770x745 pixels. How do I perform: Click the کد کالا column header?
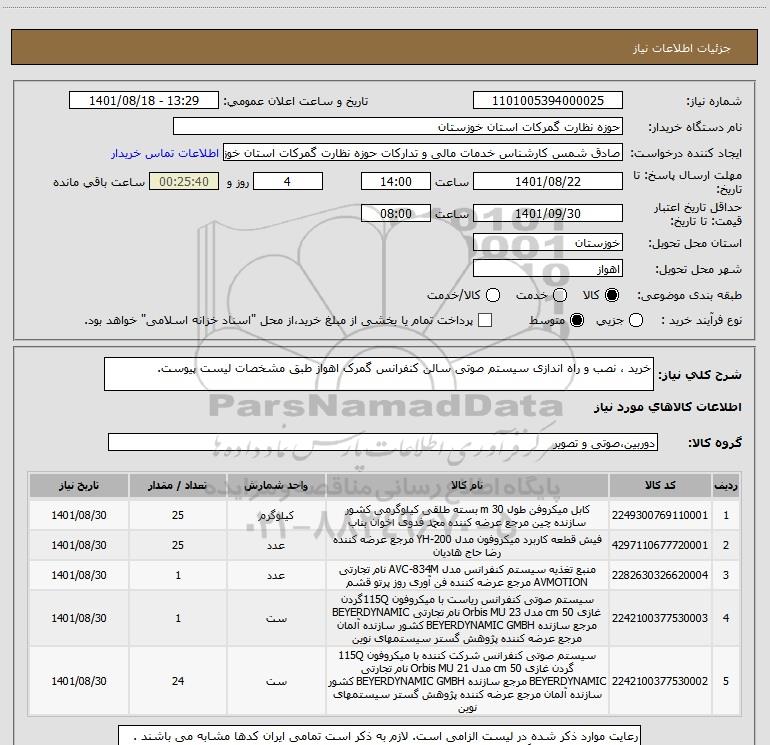[x=660, y=485]
